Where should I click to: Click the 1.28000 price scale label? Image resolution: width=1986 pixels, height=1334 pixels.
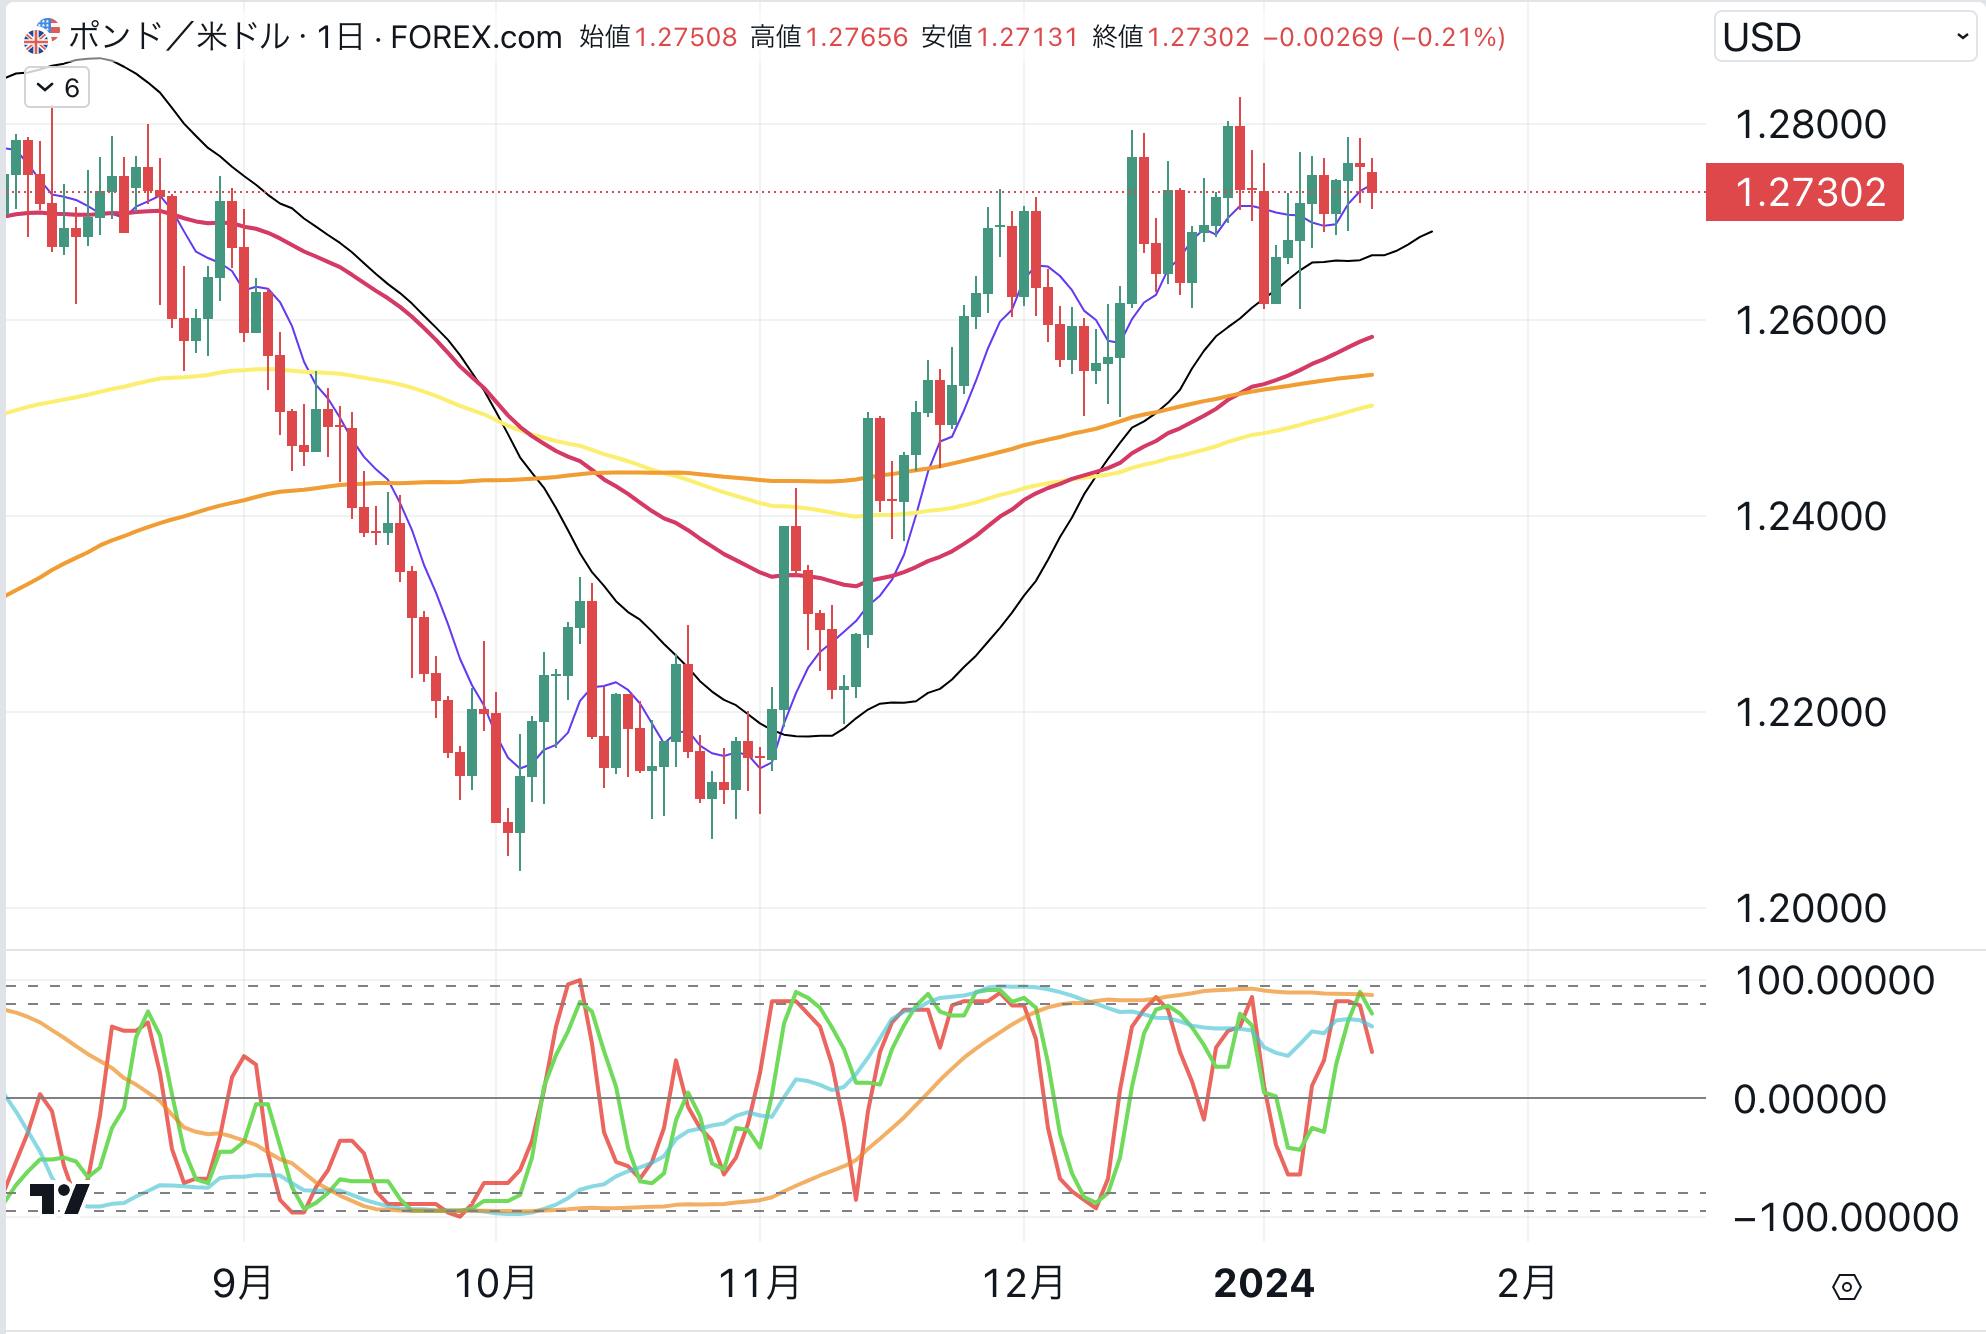[x=1810, y=125]
